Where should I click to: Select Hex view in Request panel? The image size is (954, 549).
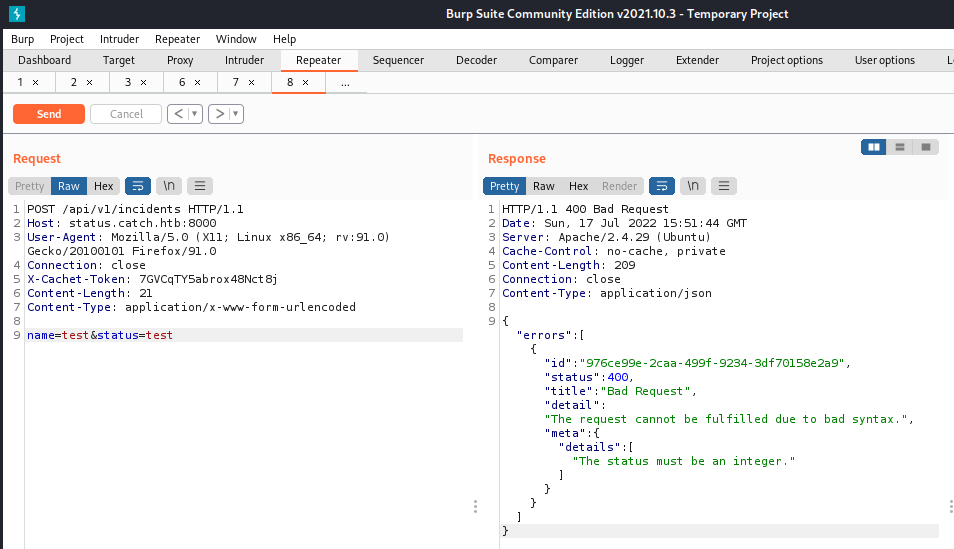tap(103, 186)
